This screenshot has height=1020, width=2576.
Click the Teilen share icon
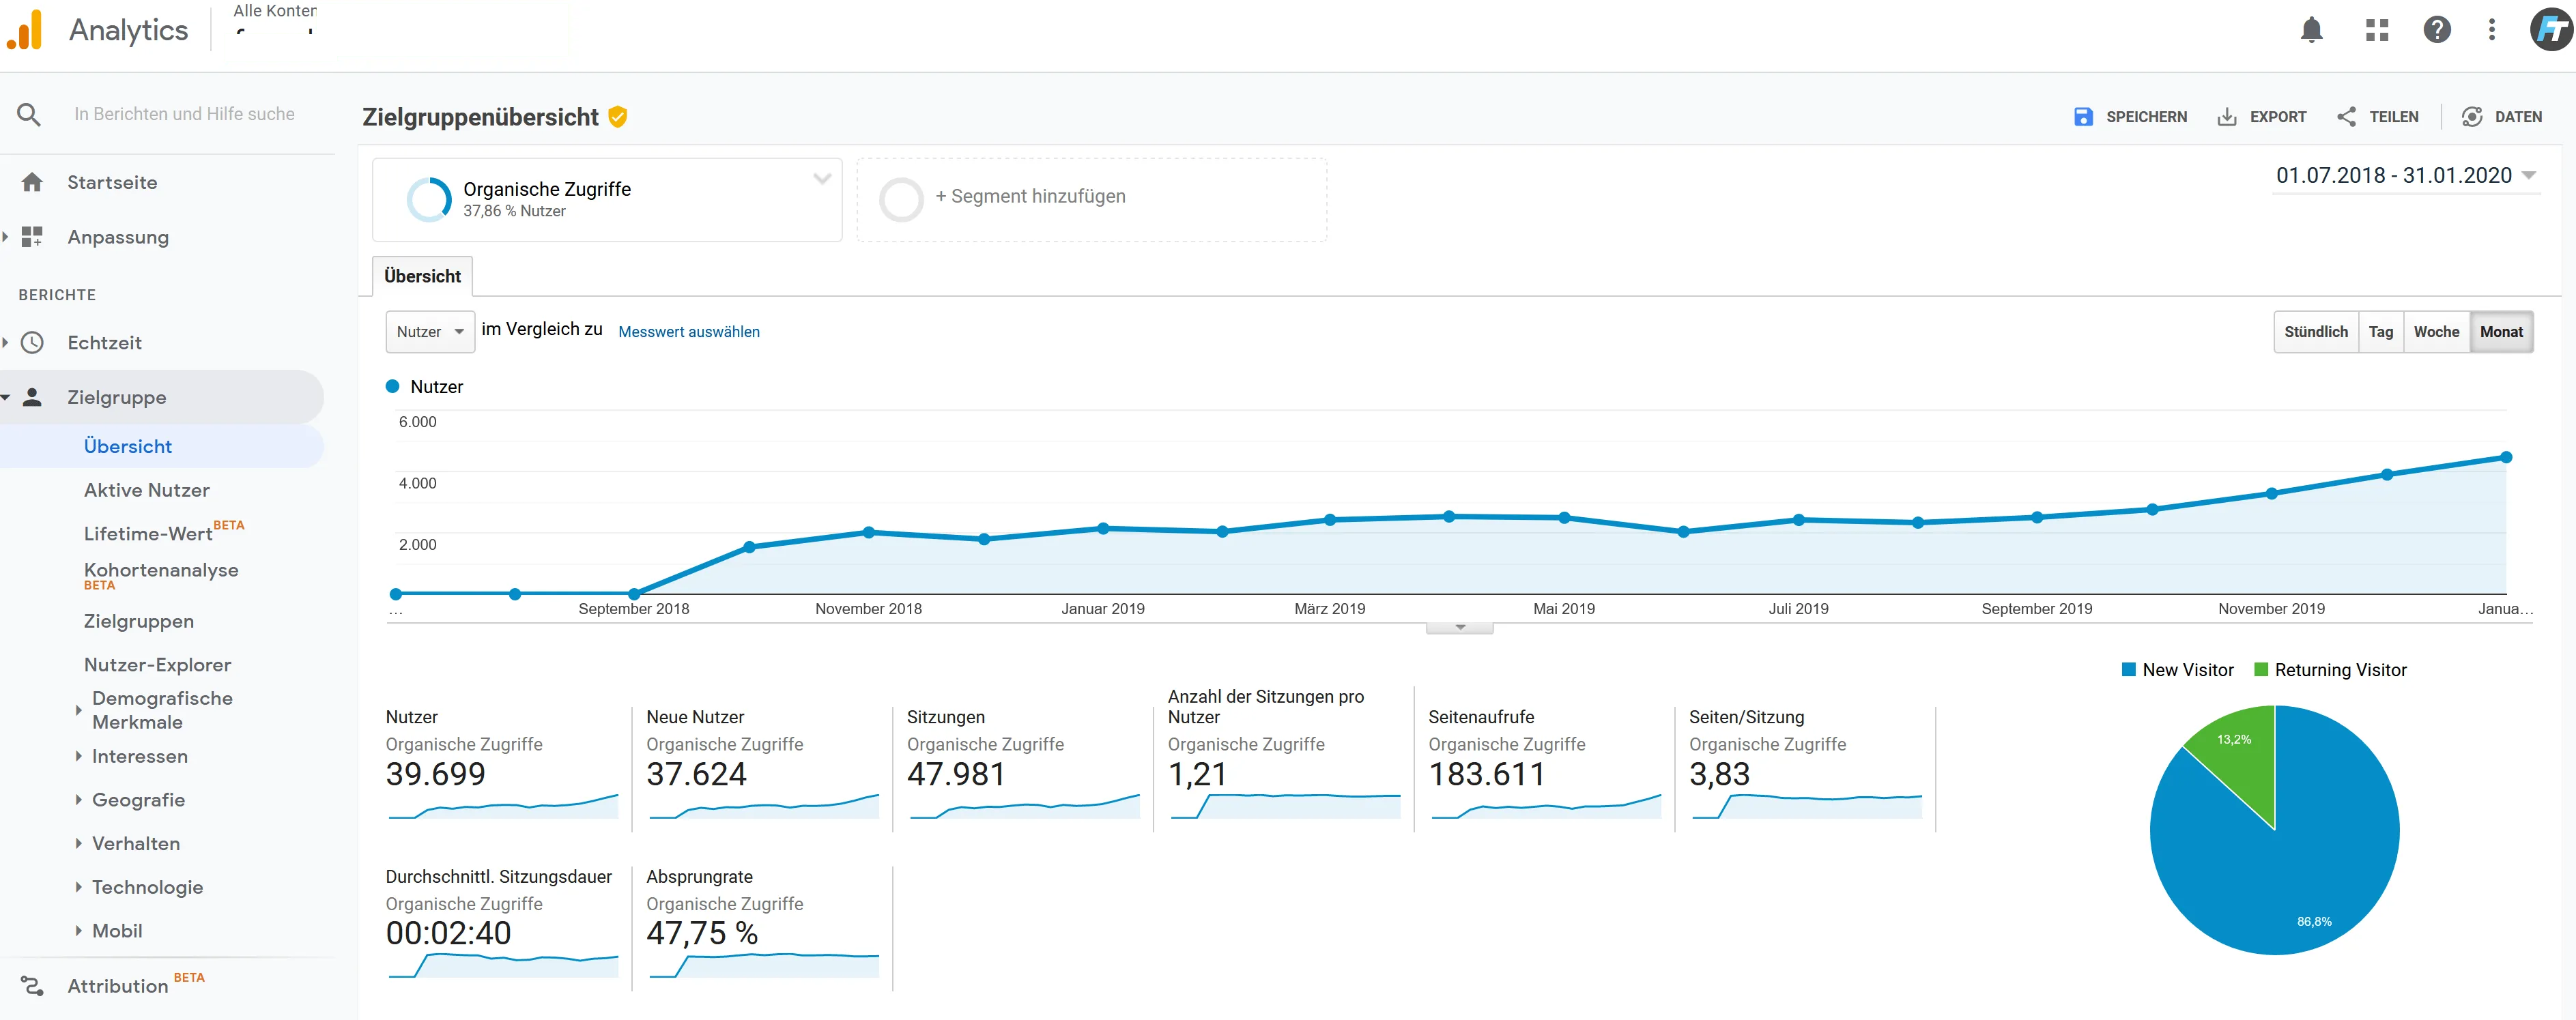[2346, 117]
